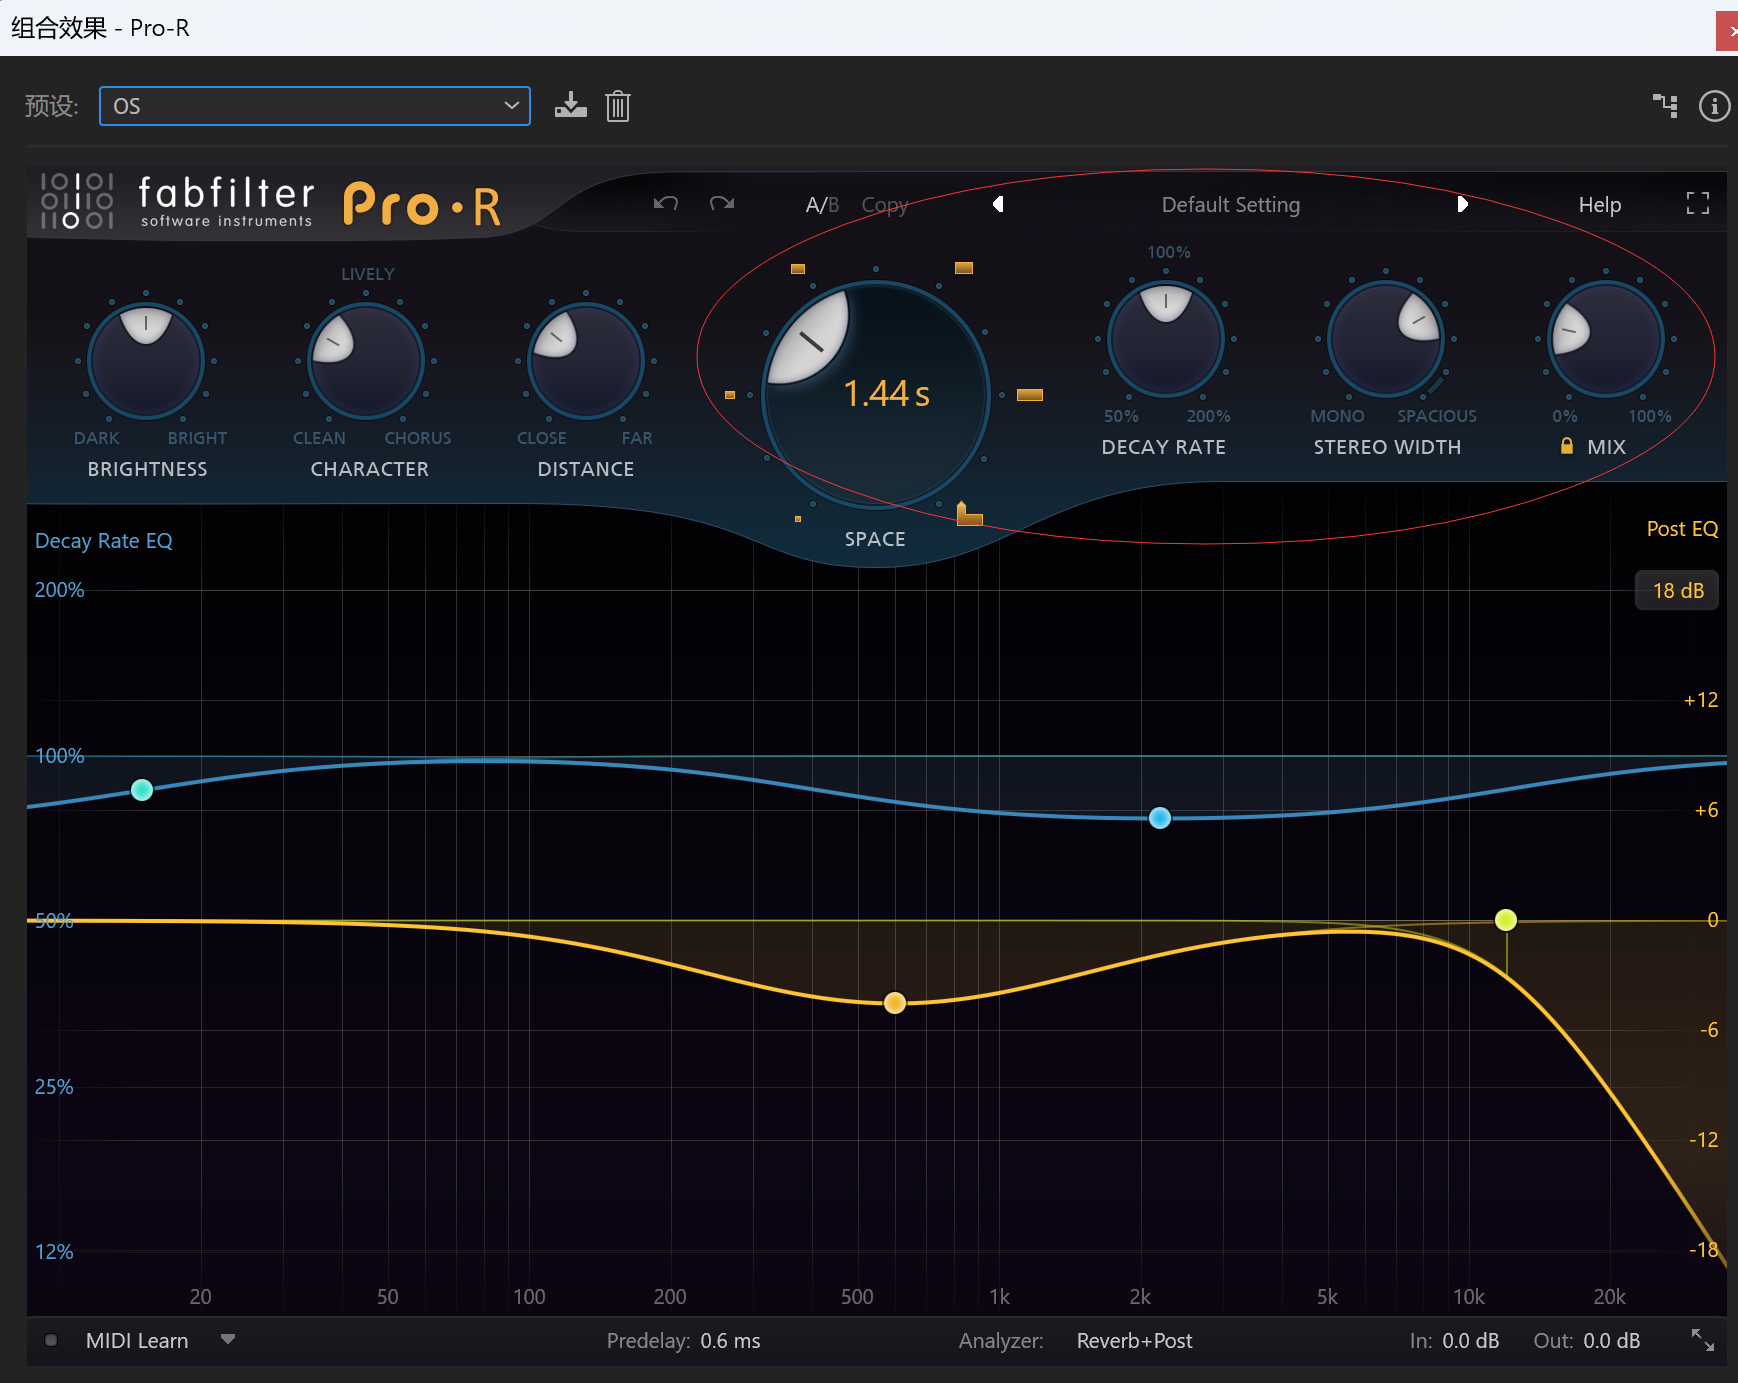Click the CLOSE label under Distance
This screenshot has width=1738, height=1383.
542,438
